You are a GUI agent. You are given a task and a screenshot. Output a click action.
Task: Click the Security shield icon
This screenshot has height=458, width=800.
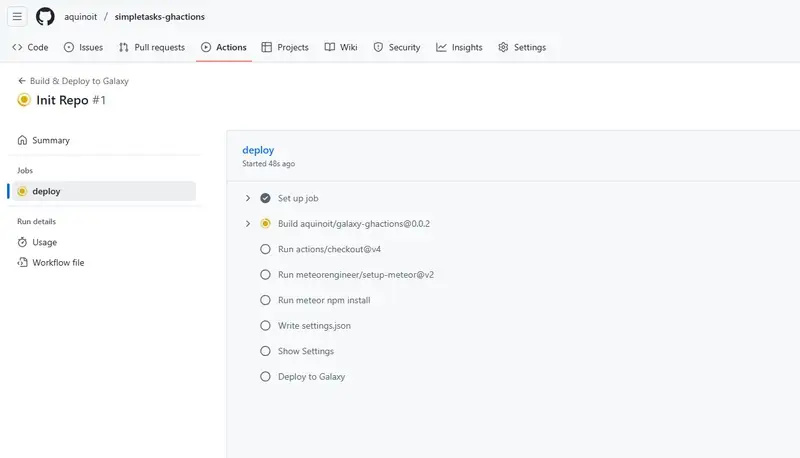(x=378, y=47)
